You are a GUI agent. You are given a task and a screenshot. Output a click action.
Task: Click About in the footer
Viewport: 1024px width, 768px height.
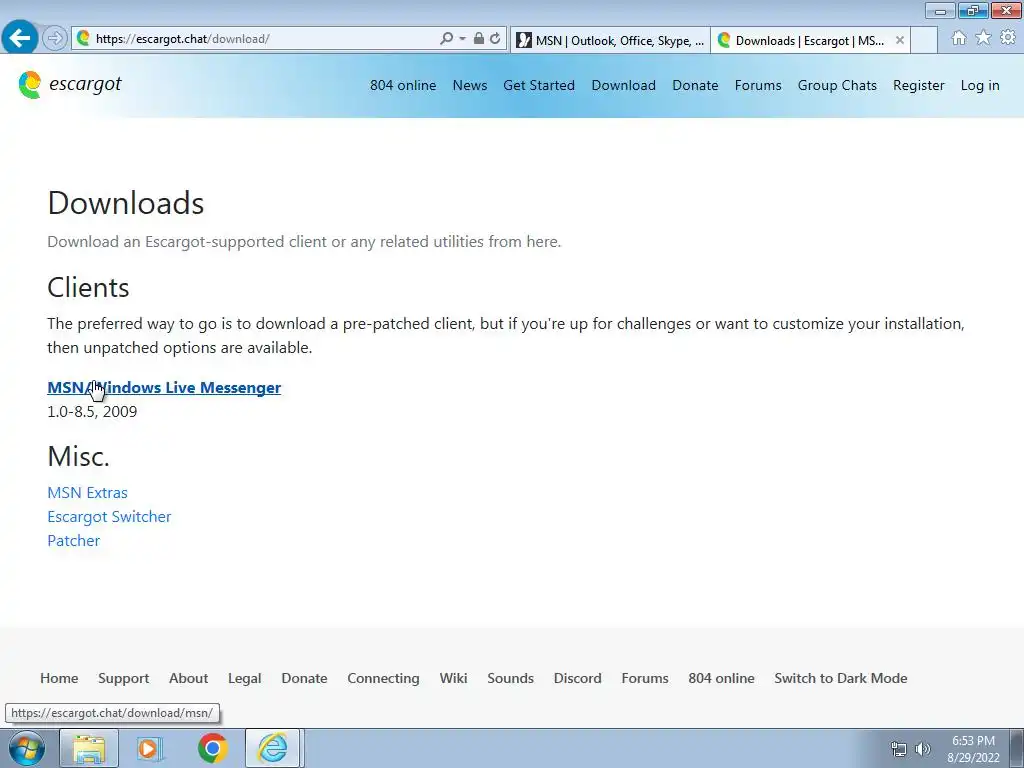188,678
